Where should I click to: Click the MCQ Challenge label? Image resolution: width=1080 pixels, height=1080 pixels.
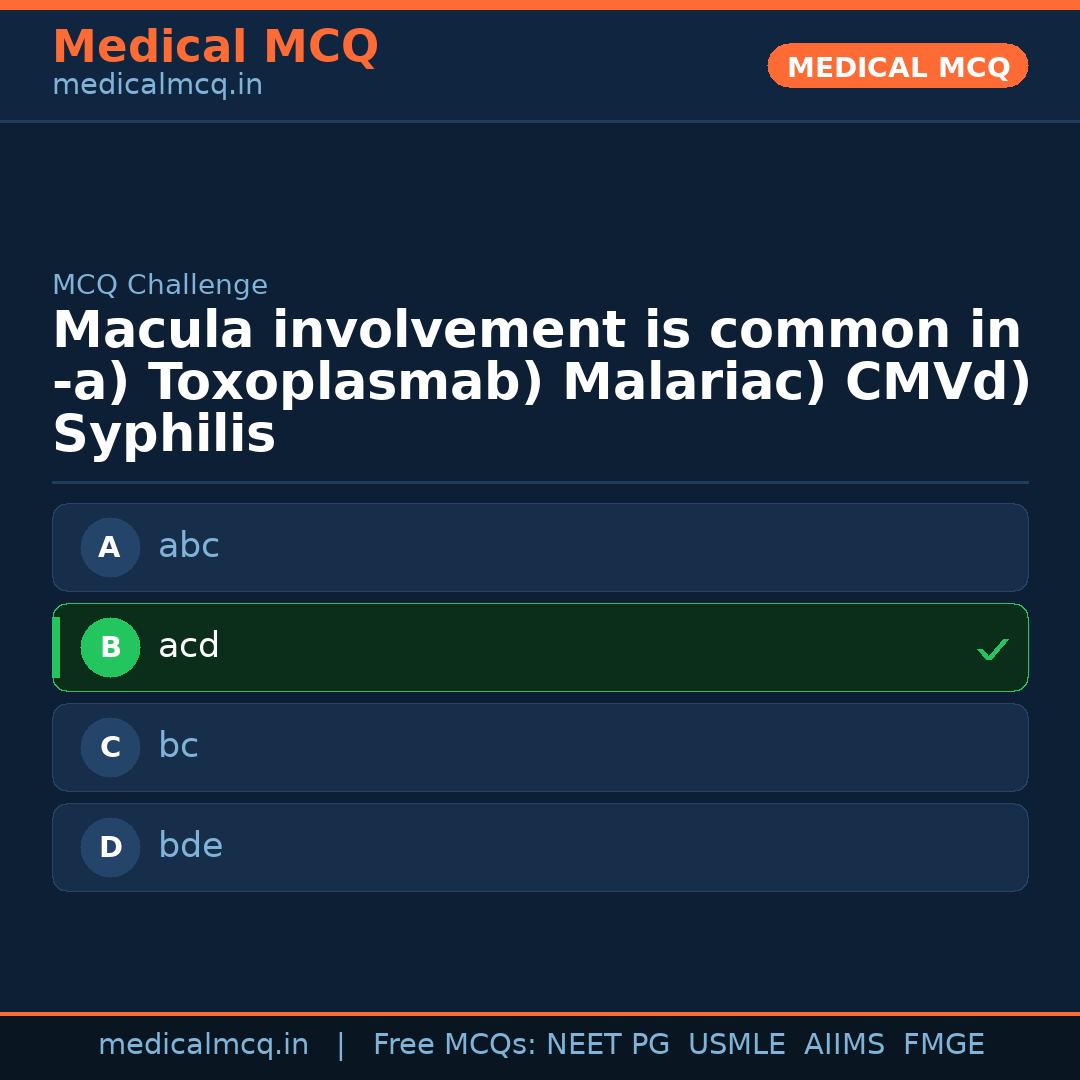160,285
